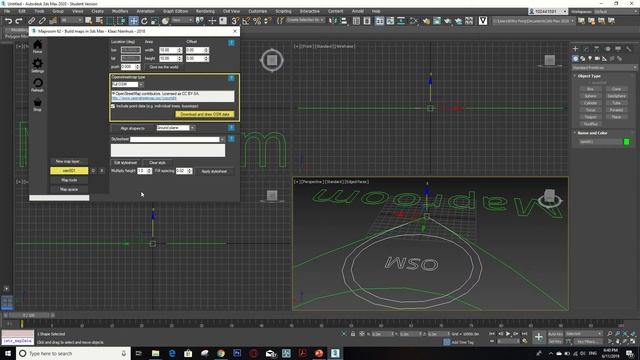
Task: Toggle the Angle Snap icon
Action: [246, 20]
